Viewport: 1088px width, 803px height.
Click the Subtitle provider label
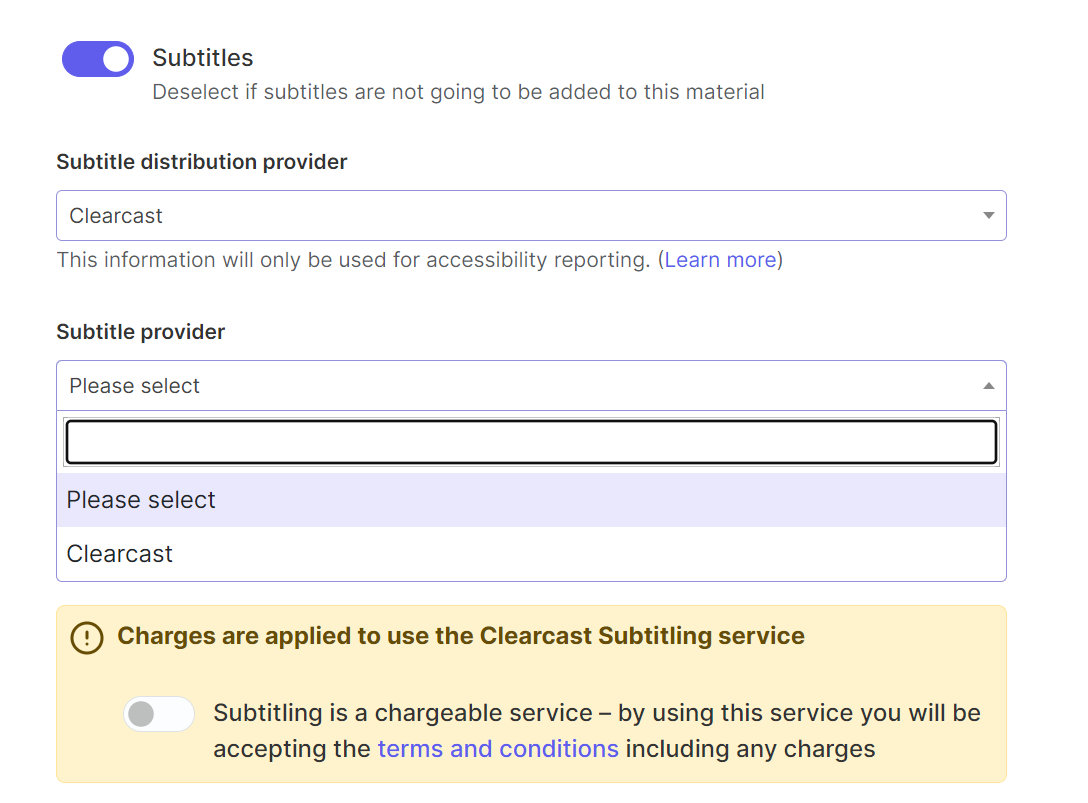tap(141, 332)
